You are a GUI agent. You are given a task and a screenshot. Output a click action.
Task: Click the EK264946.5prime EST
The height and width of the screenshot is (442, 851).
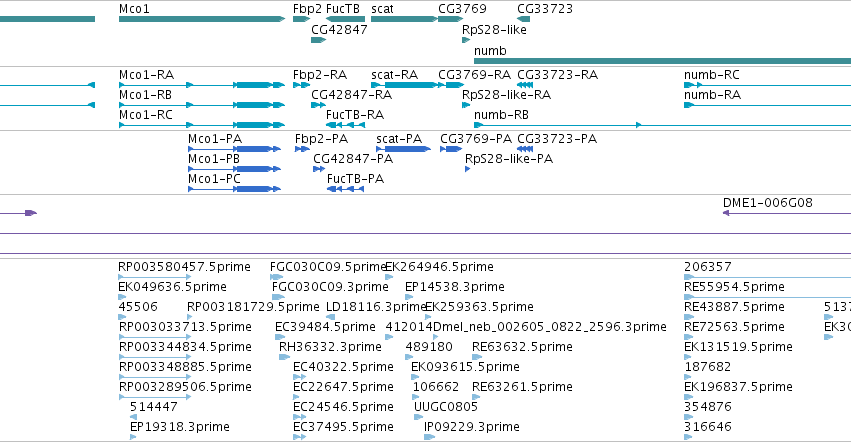440,267
